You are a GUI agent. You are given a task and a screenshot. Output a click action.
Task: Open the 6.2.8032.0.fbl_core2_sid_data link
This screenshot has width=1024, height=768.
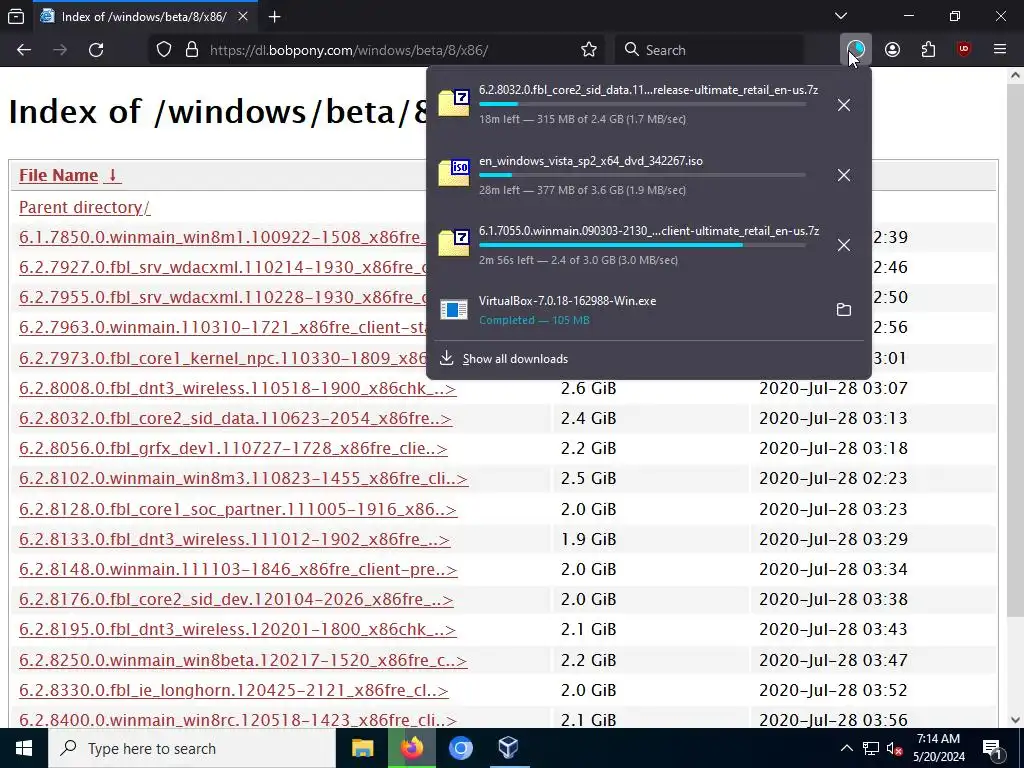(235, 419)
